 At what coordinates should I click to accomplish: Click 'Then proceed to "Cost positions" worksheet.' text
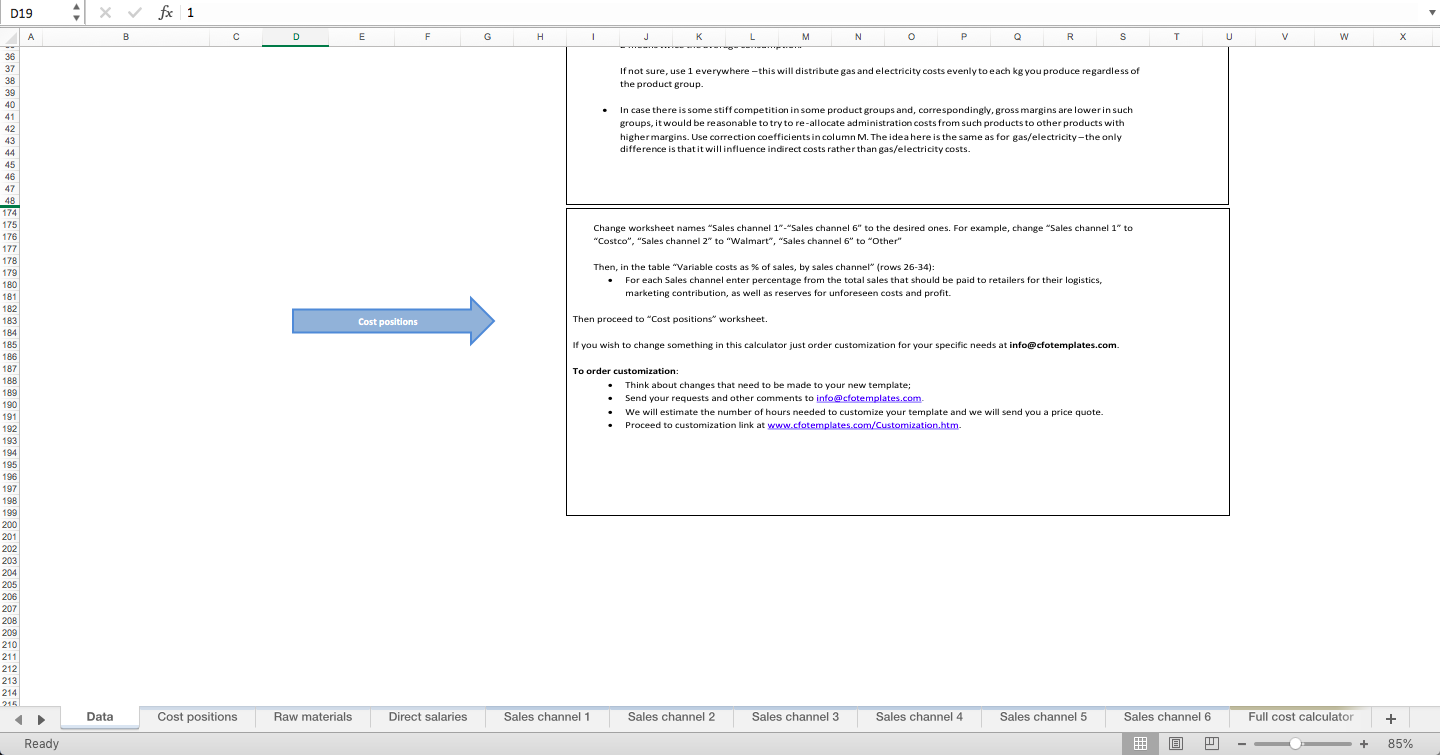pos(670,319)
